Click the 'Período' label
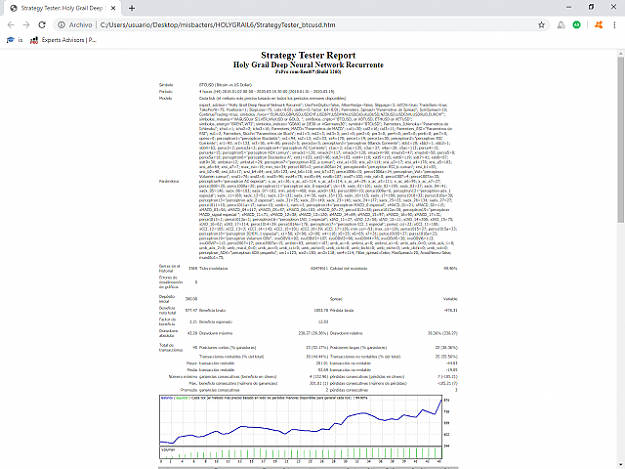625x469 pixels. tap(166, 92)
